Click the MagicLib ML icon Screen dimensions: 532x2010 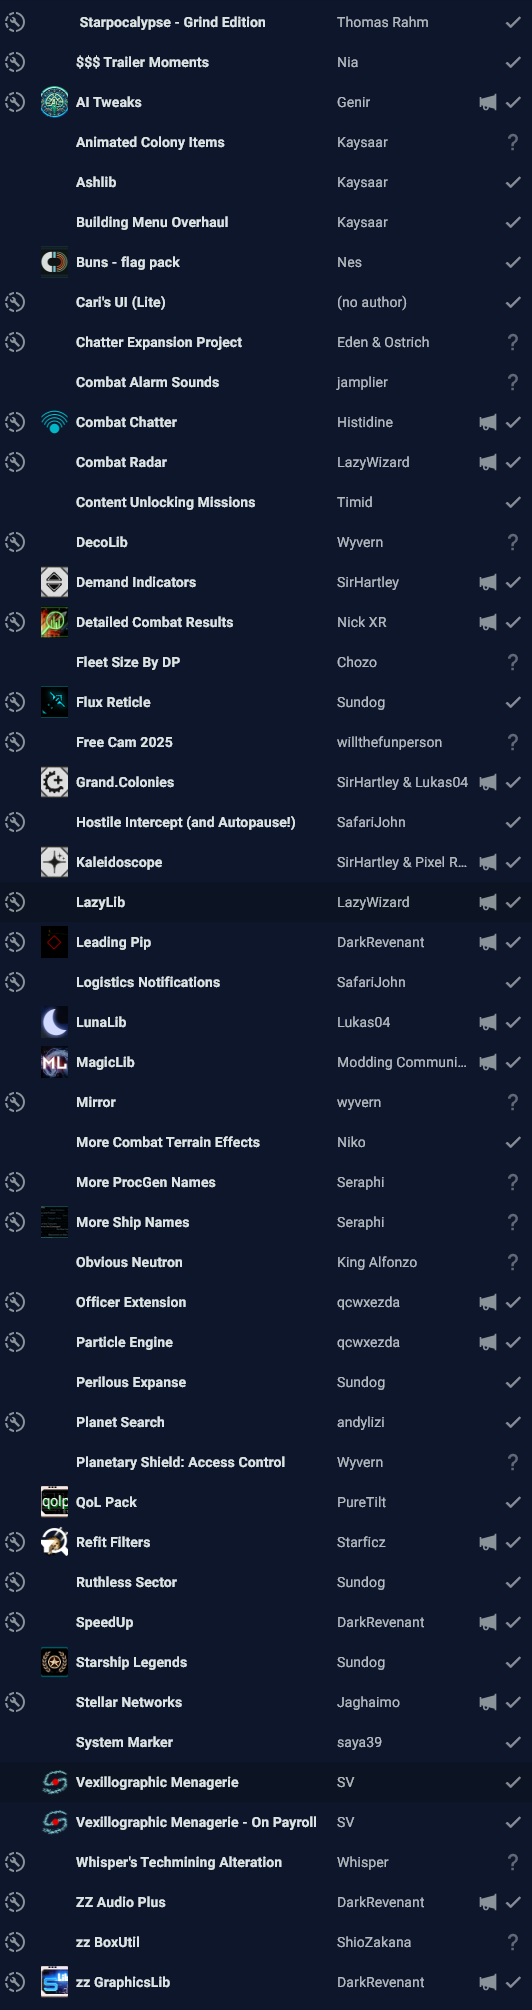[x=54, y=1062]
